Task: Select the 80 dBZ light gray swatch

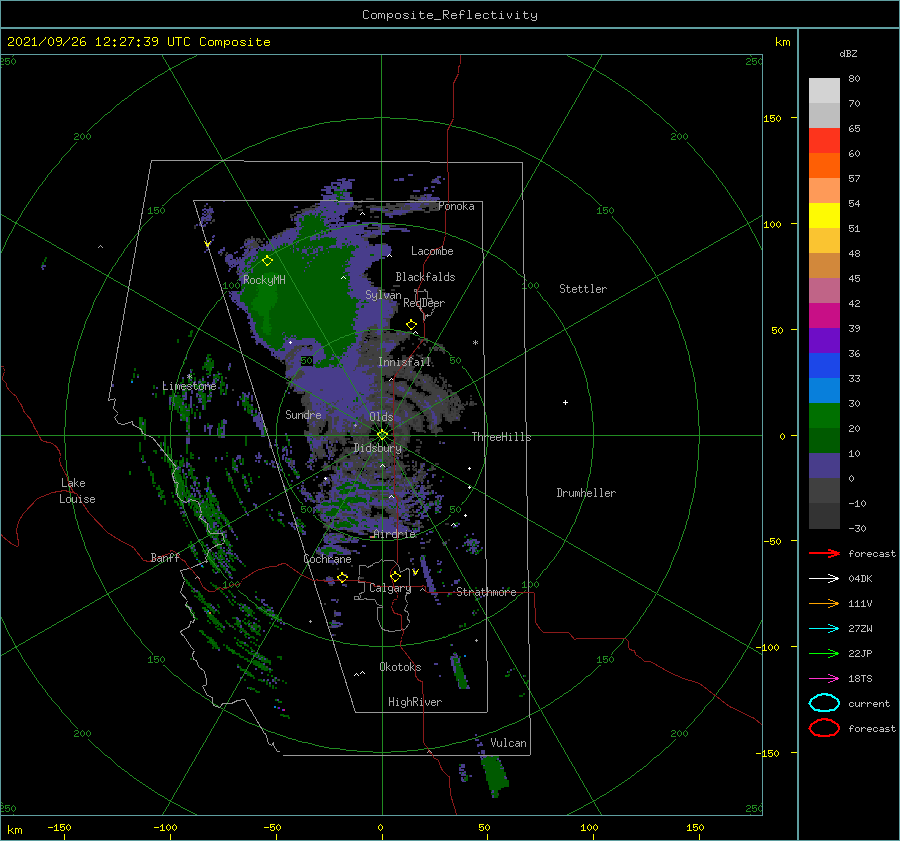Action: (x=824, y=91)
